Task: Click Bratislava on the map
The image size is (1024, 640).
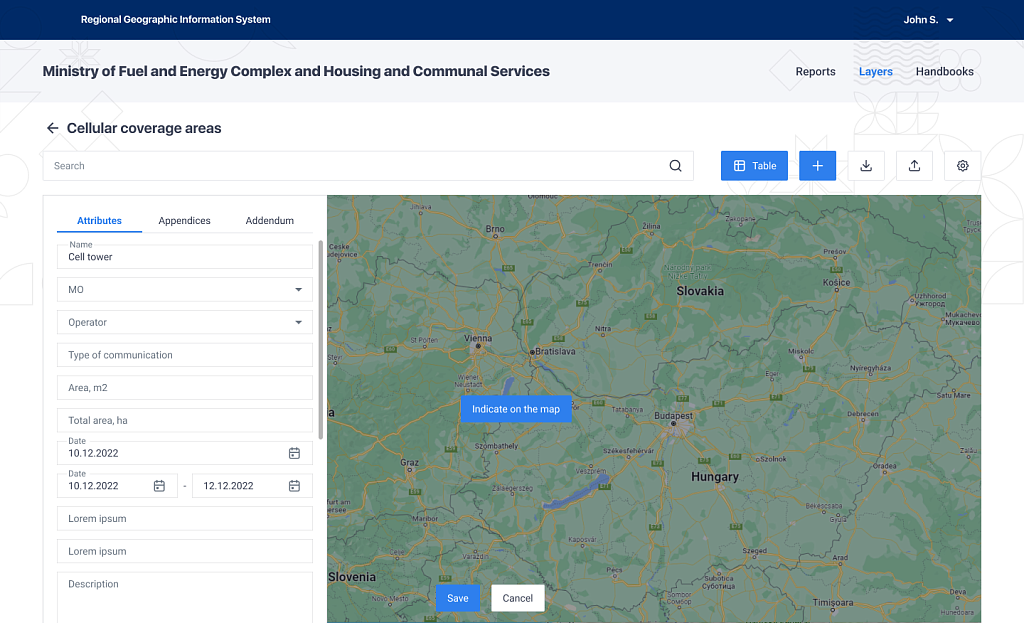Action: tap(553, 351)
